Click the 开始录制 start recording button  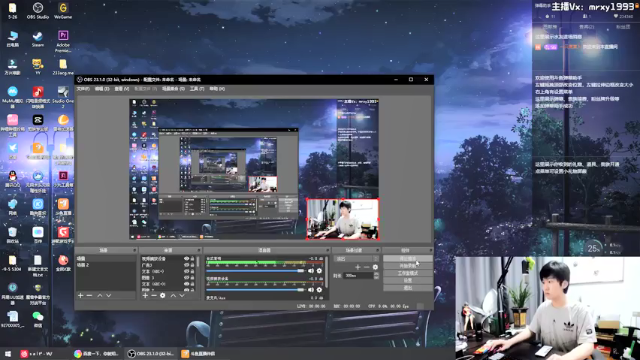[x=408, y=266]
